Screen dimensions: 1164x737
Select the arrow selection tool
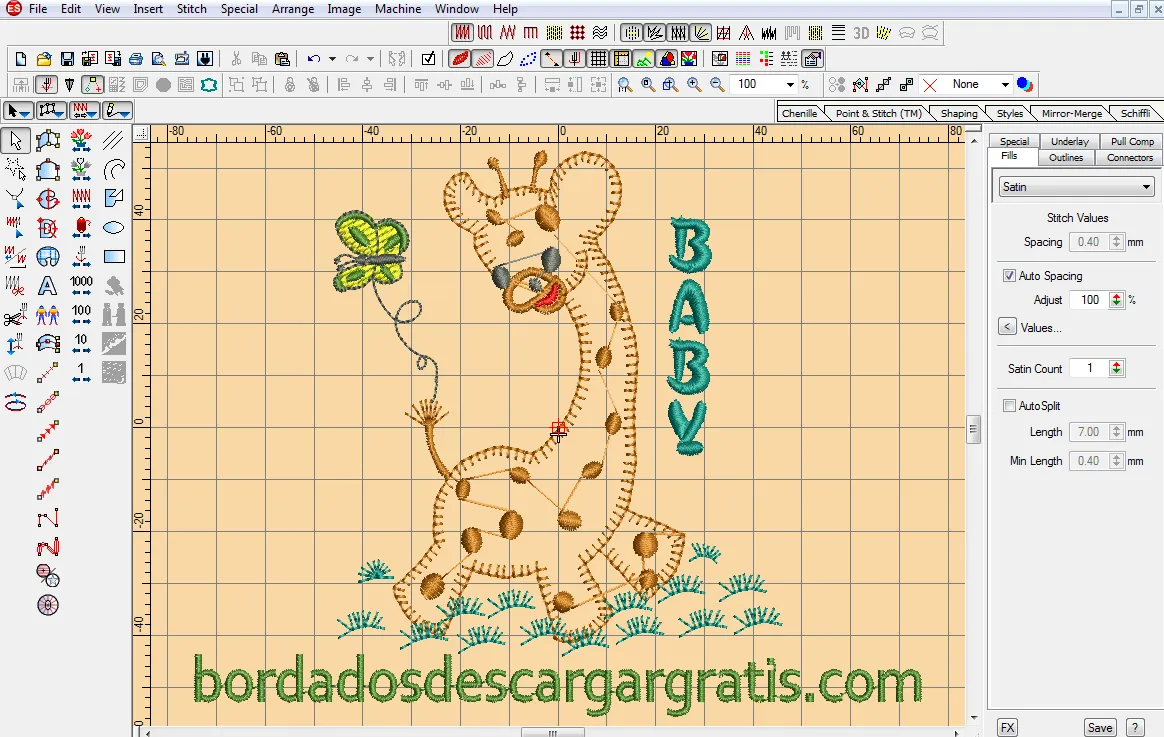(x=16, y=141)
